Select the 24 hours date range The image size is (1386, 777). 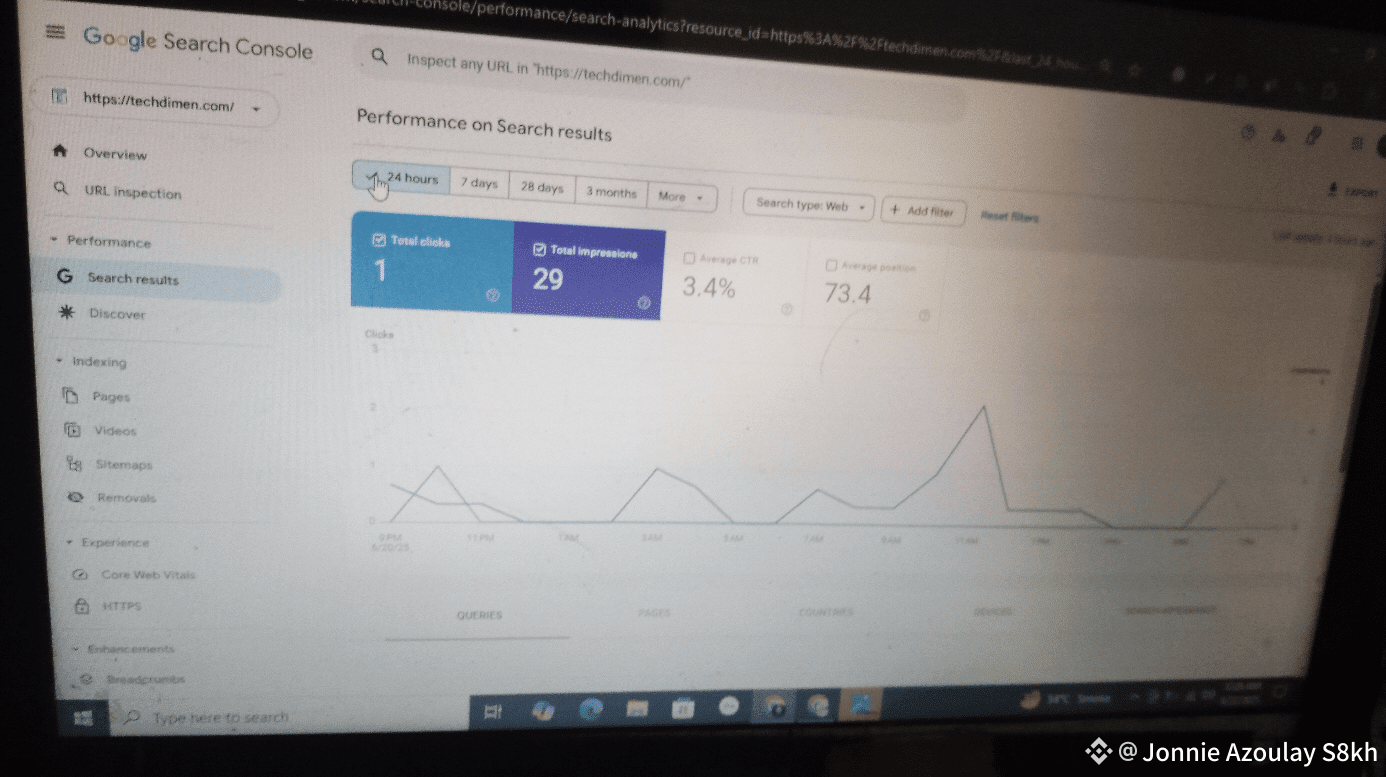(401, 178)
